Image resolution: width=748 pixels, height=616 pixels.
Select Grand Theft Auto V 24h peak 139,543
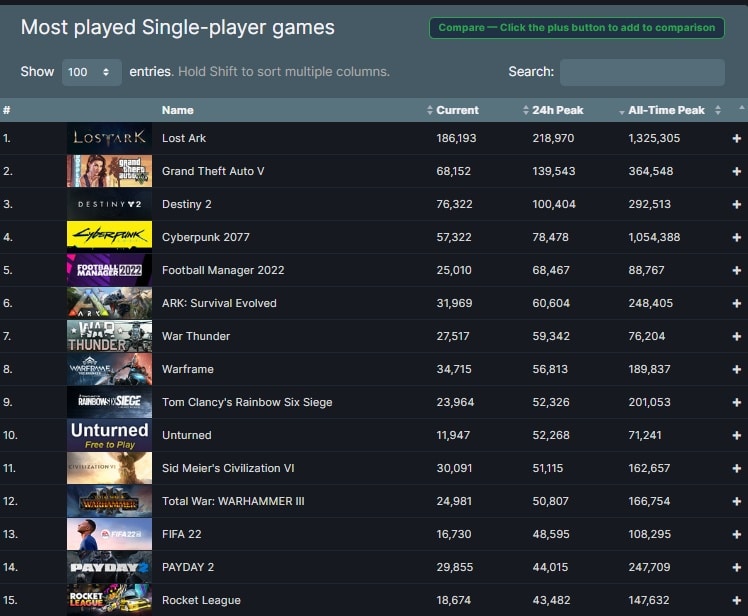point(553,171)
